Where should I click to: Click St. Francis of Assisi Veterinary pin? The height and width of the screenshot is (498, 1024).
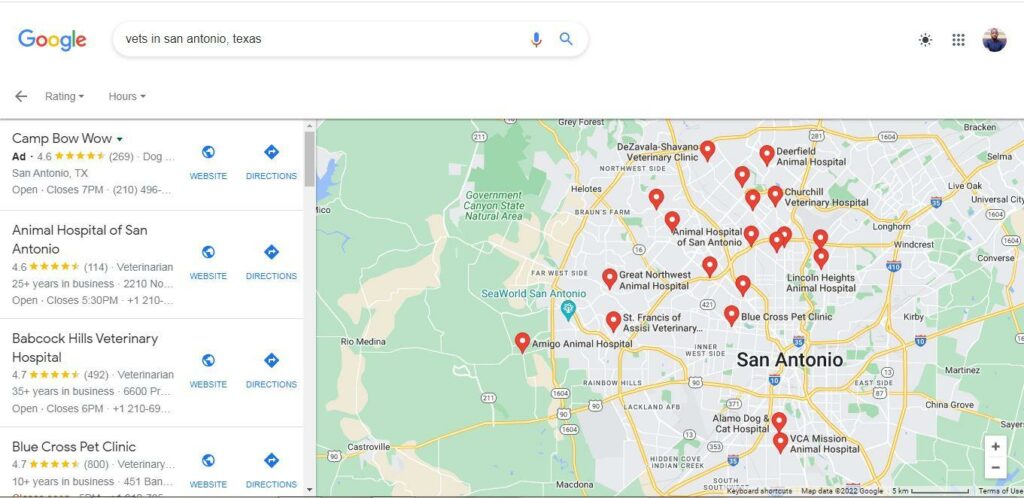[613, 320]
